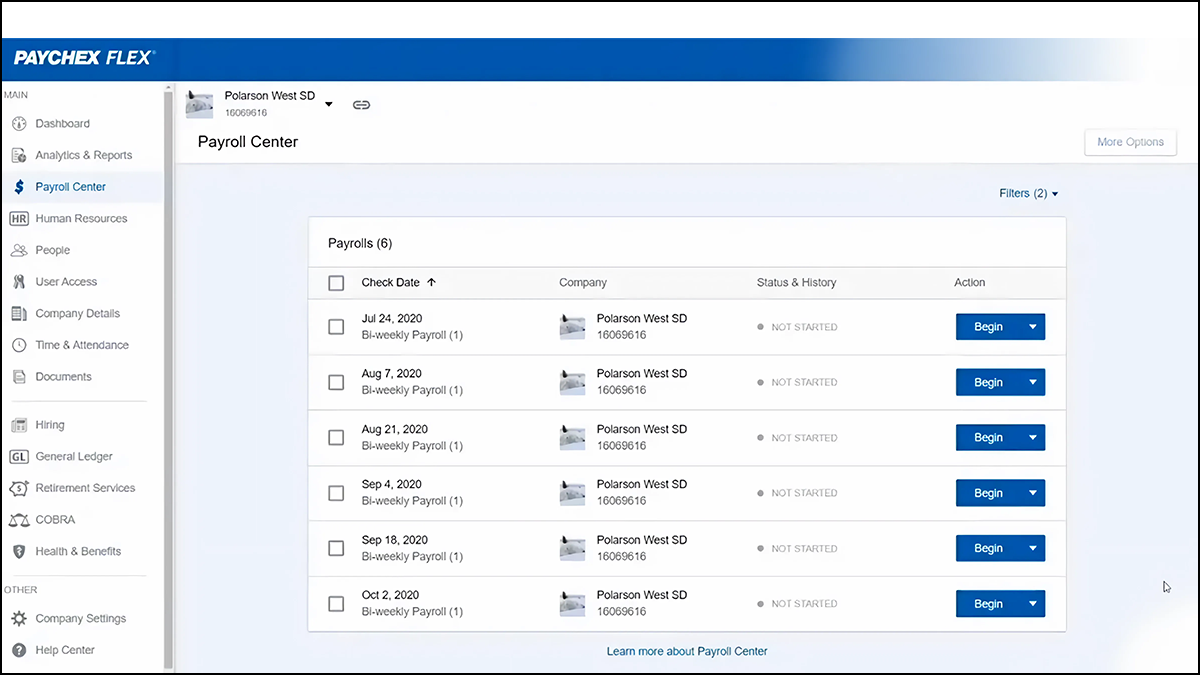This screenshot has height=675, width=1200.
Task: Check the Sep 4, 2020 payroll checkbox
Action: coord(336,493)
